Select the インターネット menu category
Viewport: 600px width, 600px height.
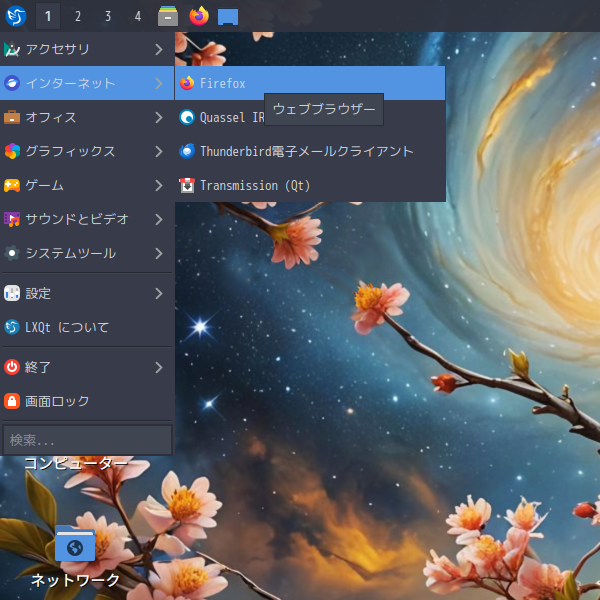(x=87, y=83)
